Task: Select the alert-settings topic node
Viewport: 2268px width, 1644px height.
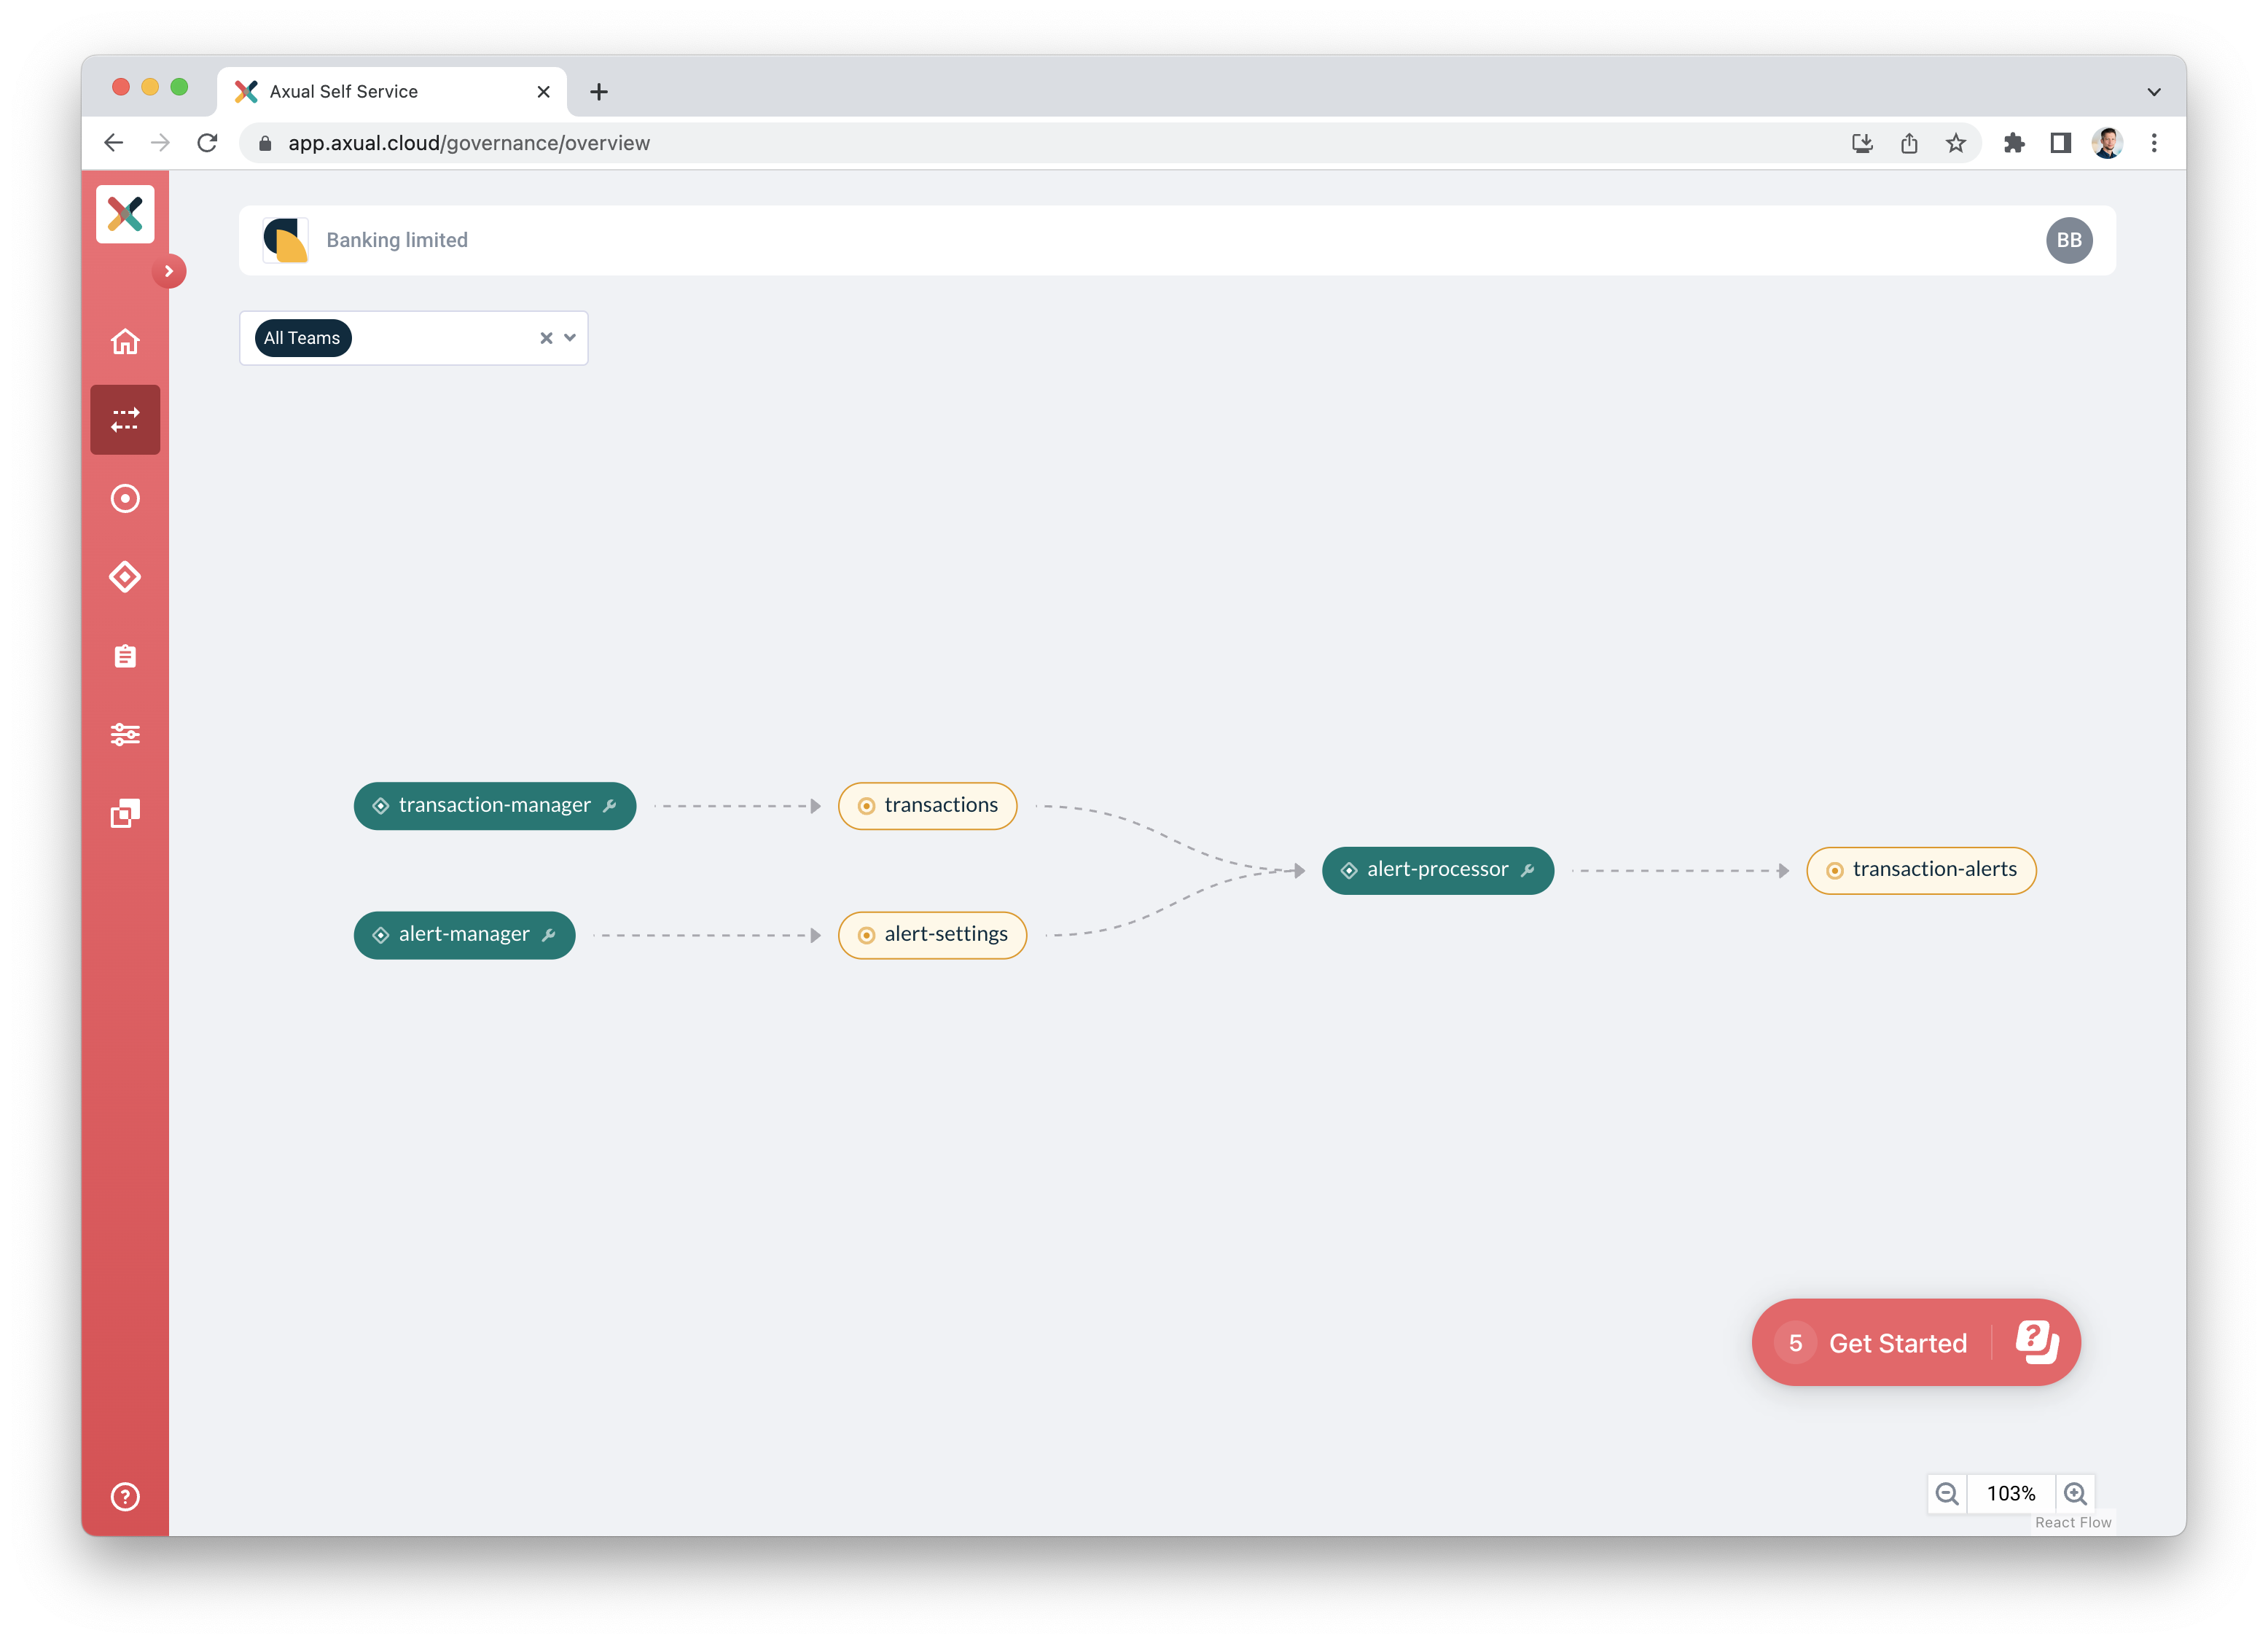Action: (x=932, y=935)
